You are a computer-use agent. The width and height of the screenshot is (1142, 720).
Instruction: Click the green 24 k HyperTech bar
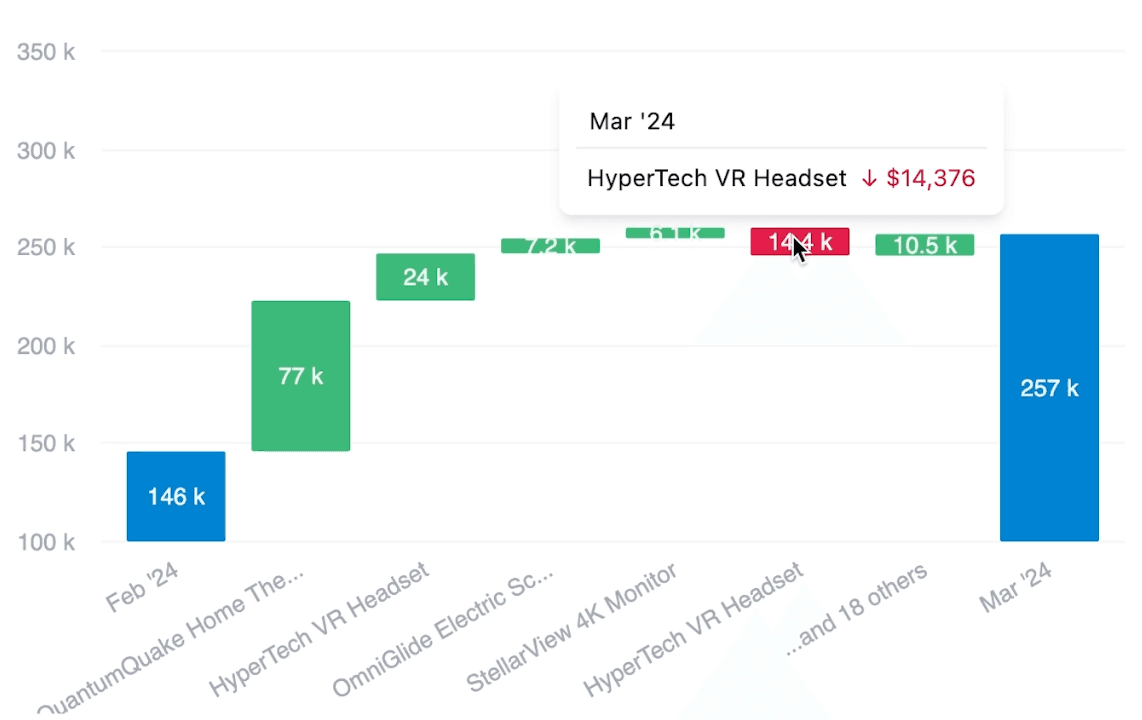425,277
